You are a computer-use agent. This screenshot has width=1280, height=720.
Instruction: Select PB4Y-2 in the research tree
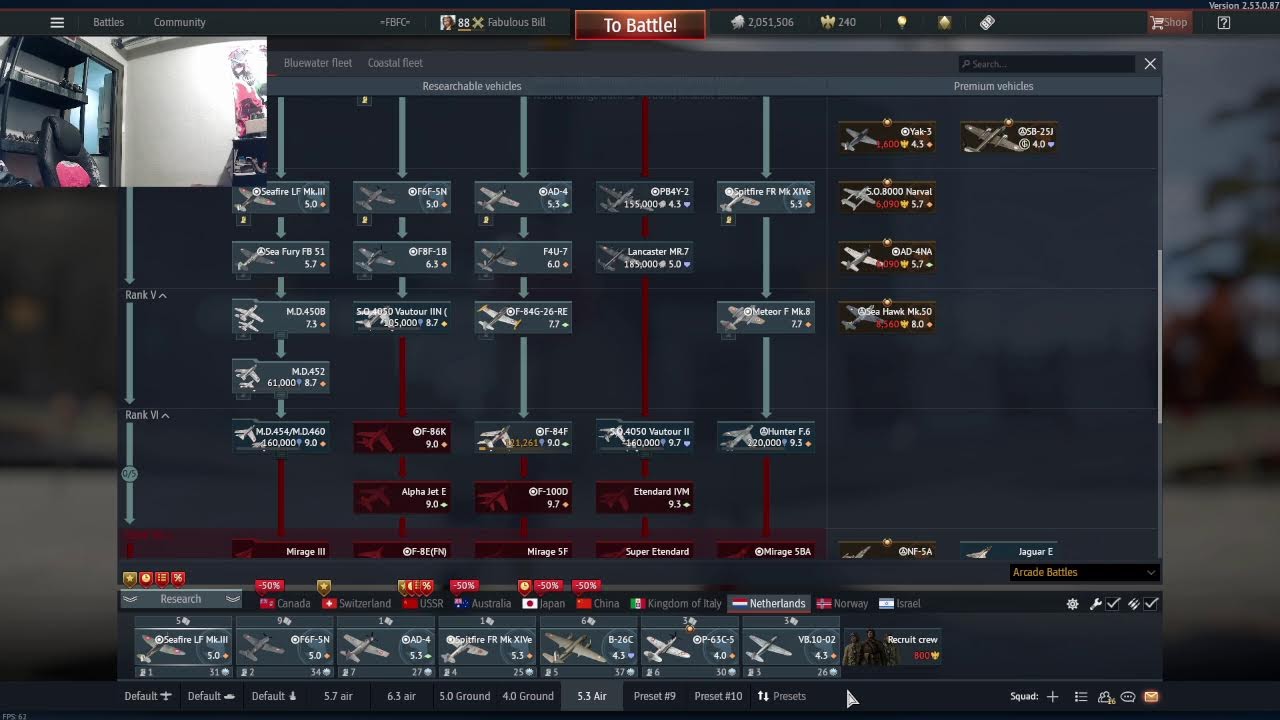(645, 198)
